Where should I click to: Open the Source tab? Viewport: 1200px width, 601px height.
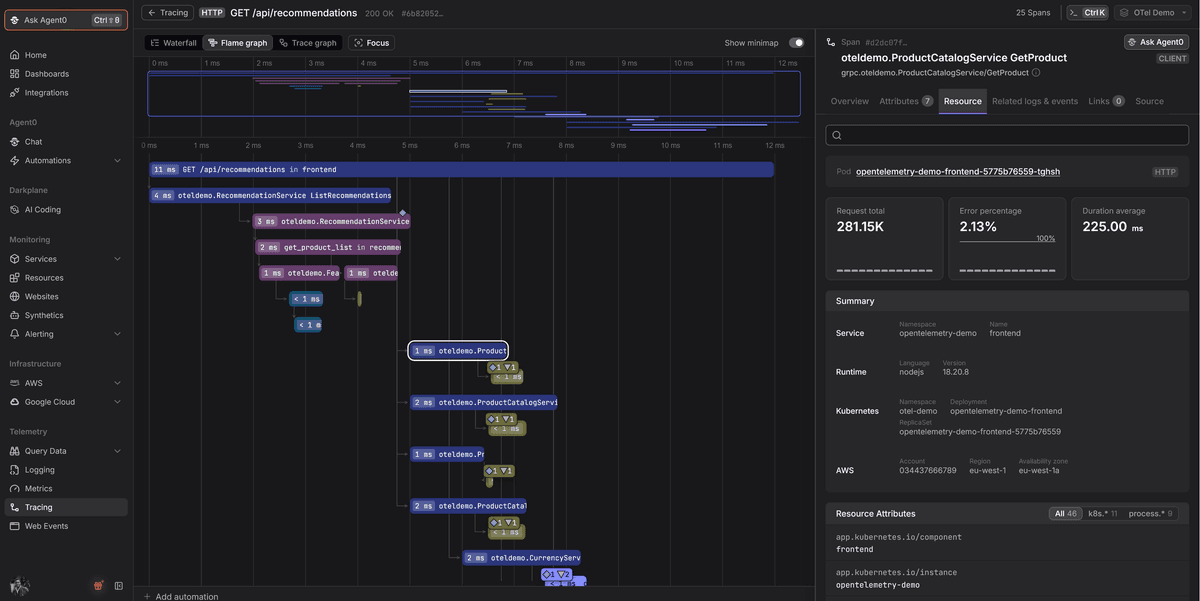click(x=1149, y=101)
